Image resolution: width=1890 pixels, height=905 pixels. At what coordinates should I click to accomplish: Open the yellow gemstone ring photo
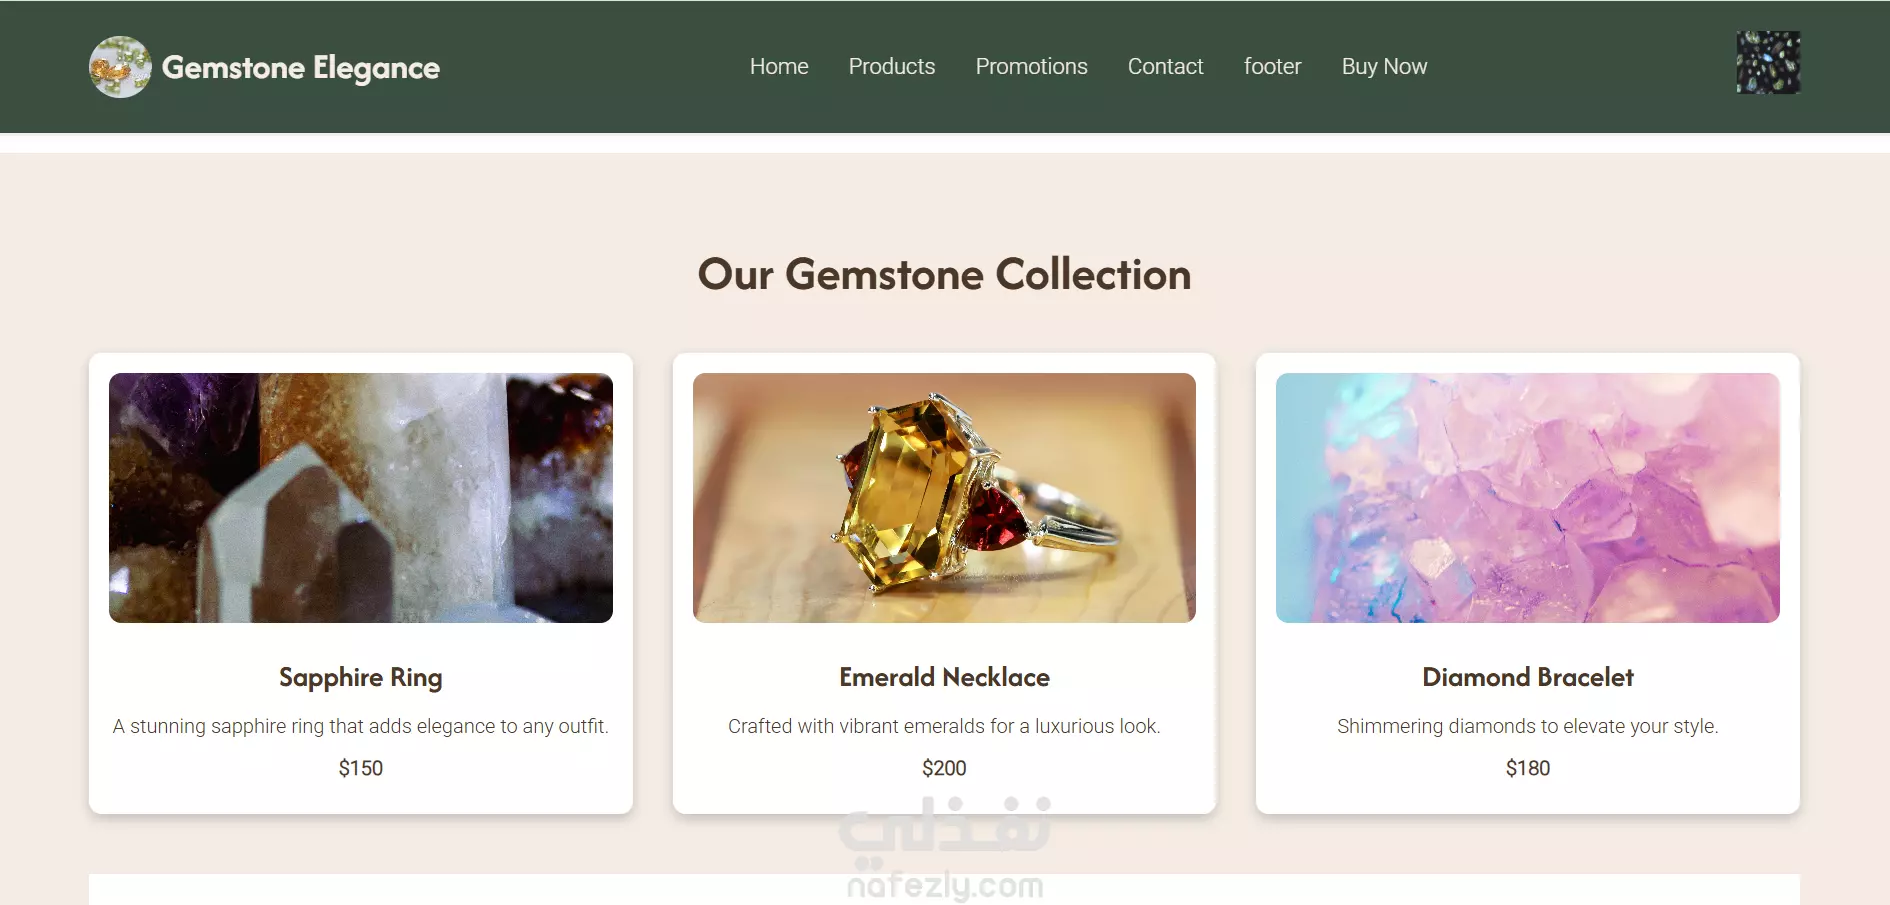point(944,498)
